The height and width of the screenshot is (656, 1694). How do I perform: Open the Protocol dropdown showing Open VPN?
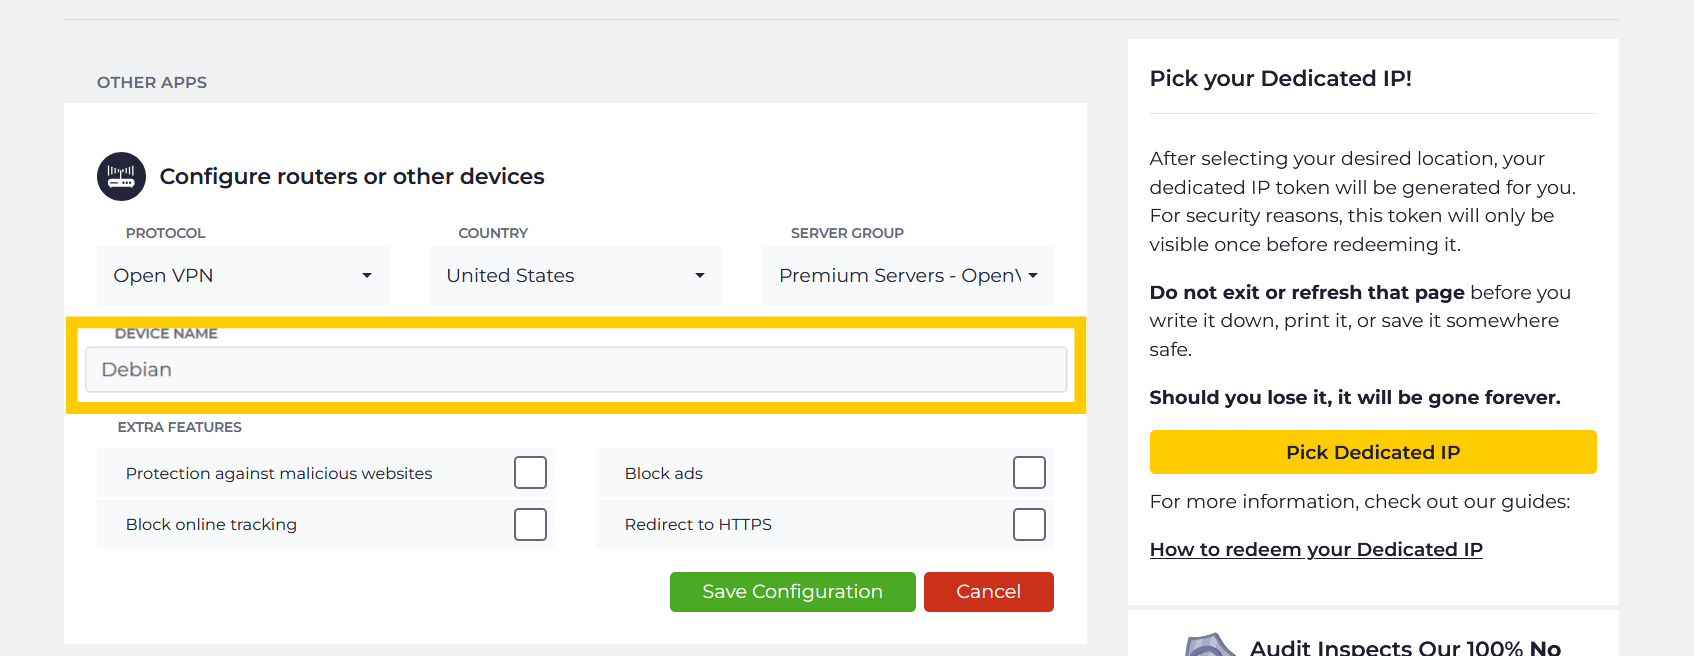(x=243, y=276)
